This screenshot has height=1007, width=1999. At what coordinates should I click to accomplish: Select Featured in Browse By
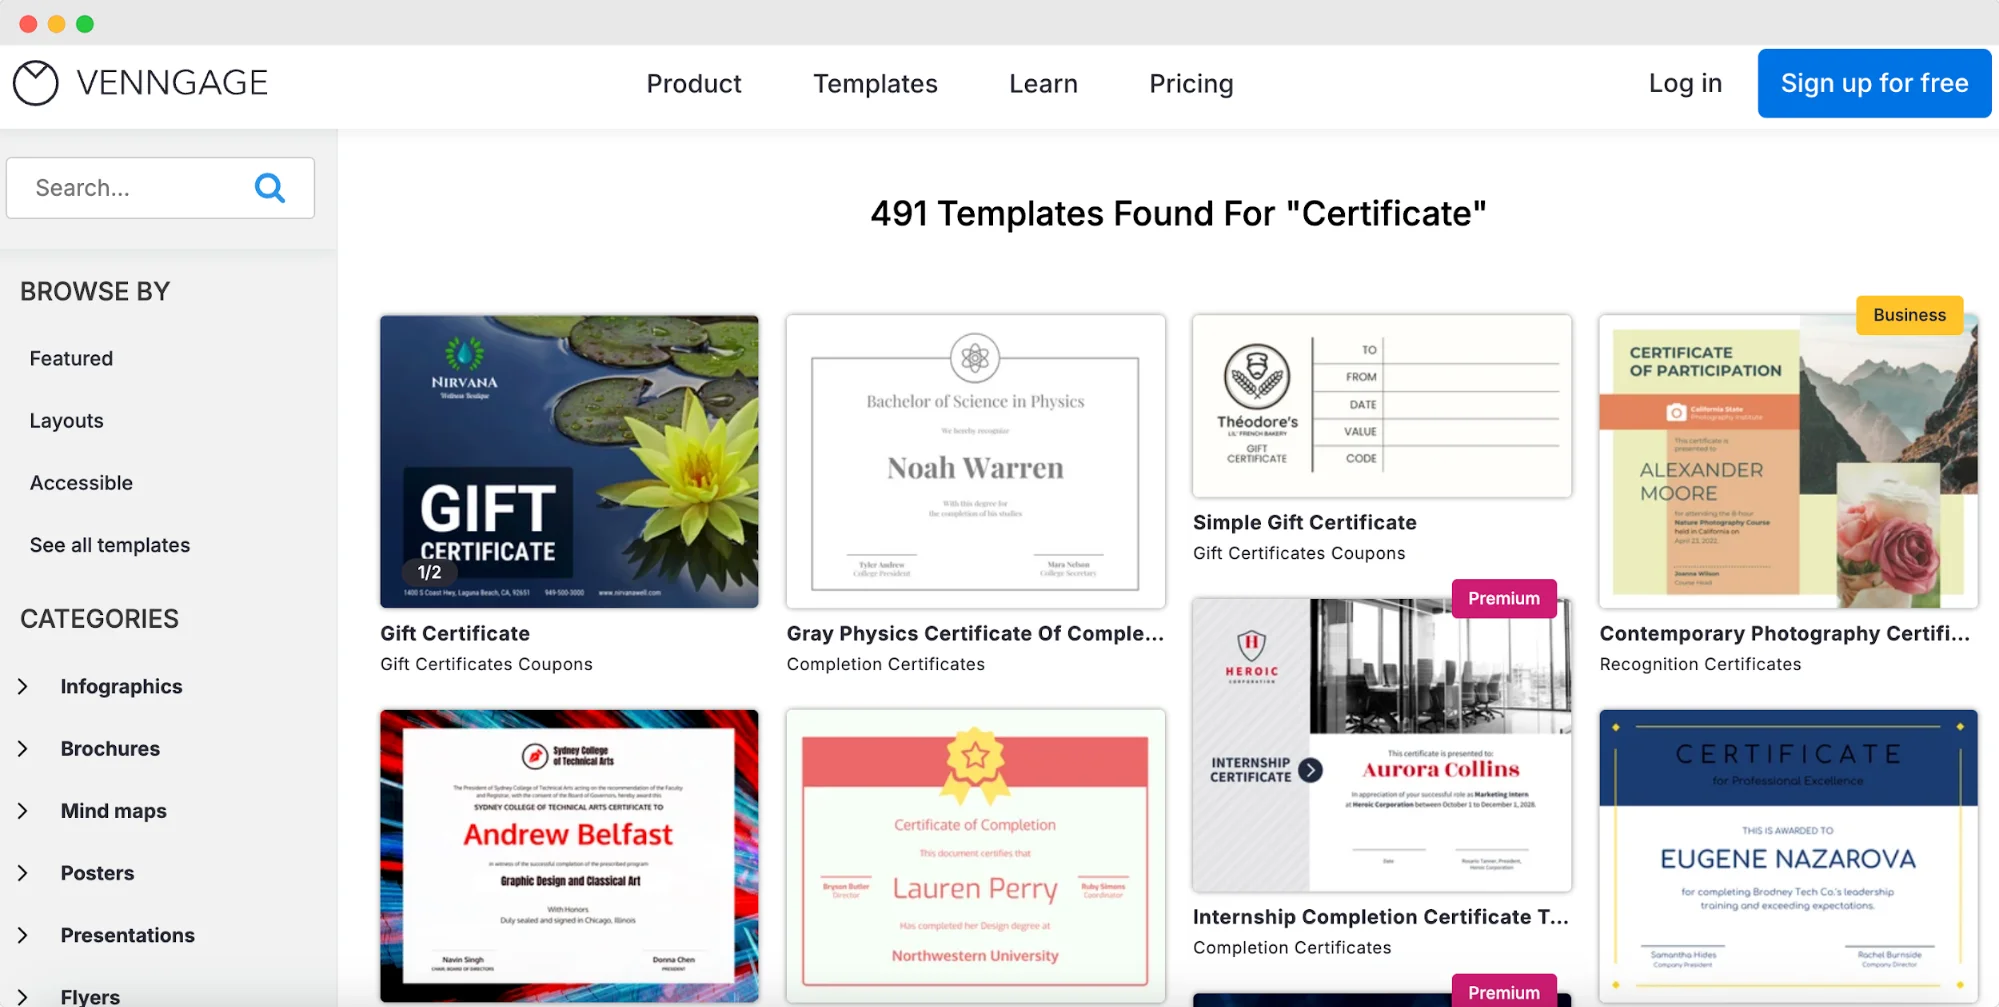tap(71, 358)
